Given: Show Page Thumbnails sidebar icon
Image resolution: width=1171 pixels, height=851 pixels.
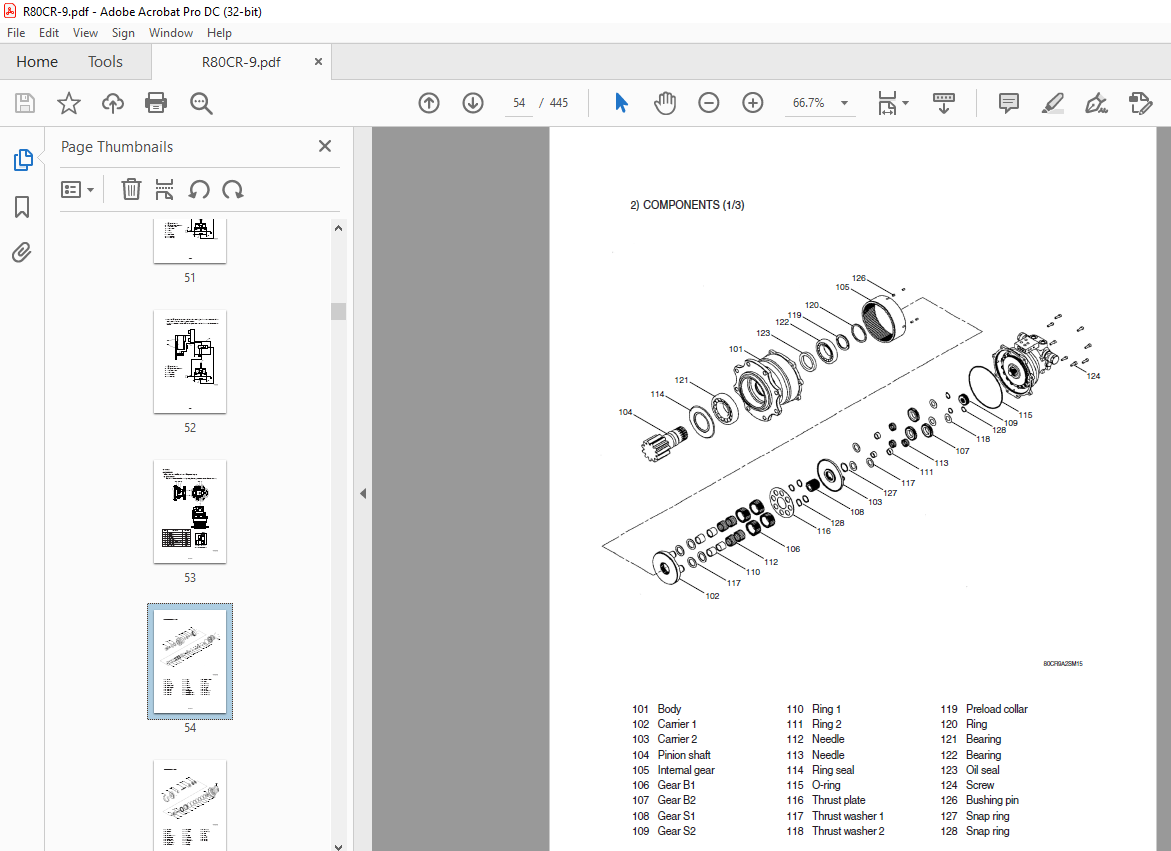Looking at the screenshot, I should click(22, 160).
